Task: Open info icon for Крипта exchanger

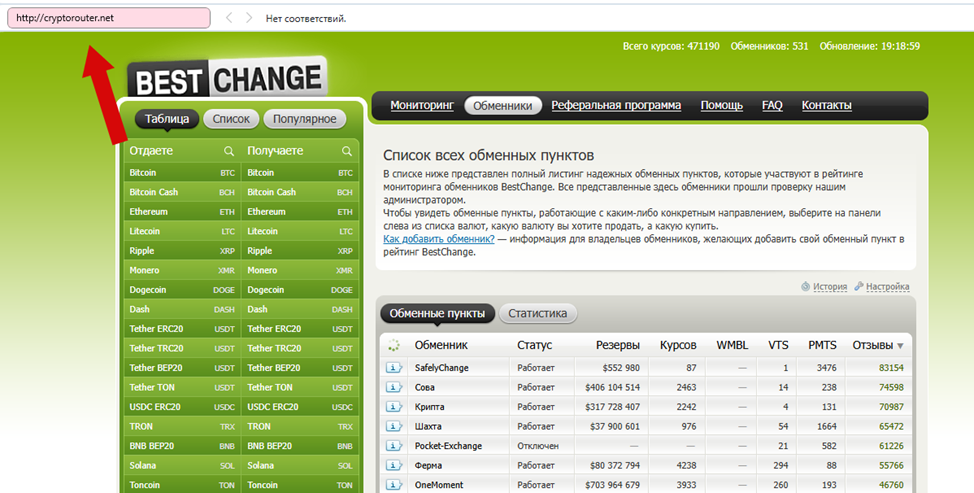Action: pyautogui.click(x=394, y=407)
